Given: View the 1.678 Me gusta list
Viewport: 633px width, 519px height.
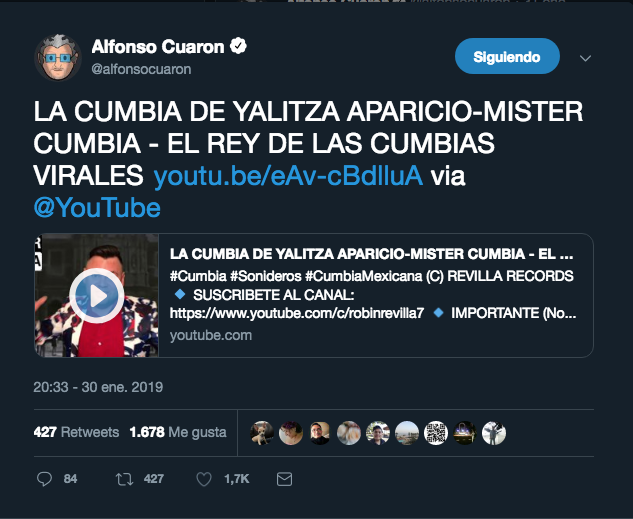Looking at the screenshot, I should click(178, 432).
